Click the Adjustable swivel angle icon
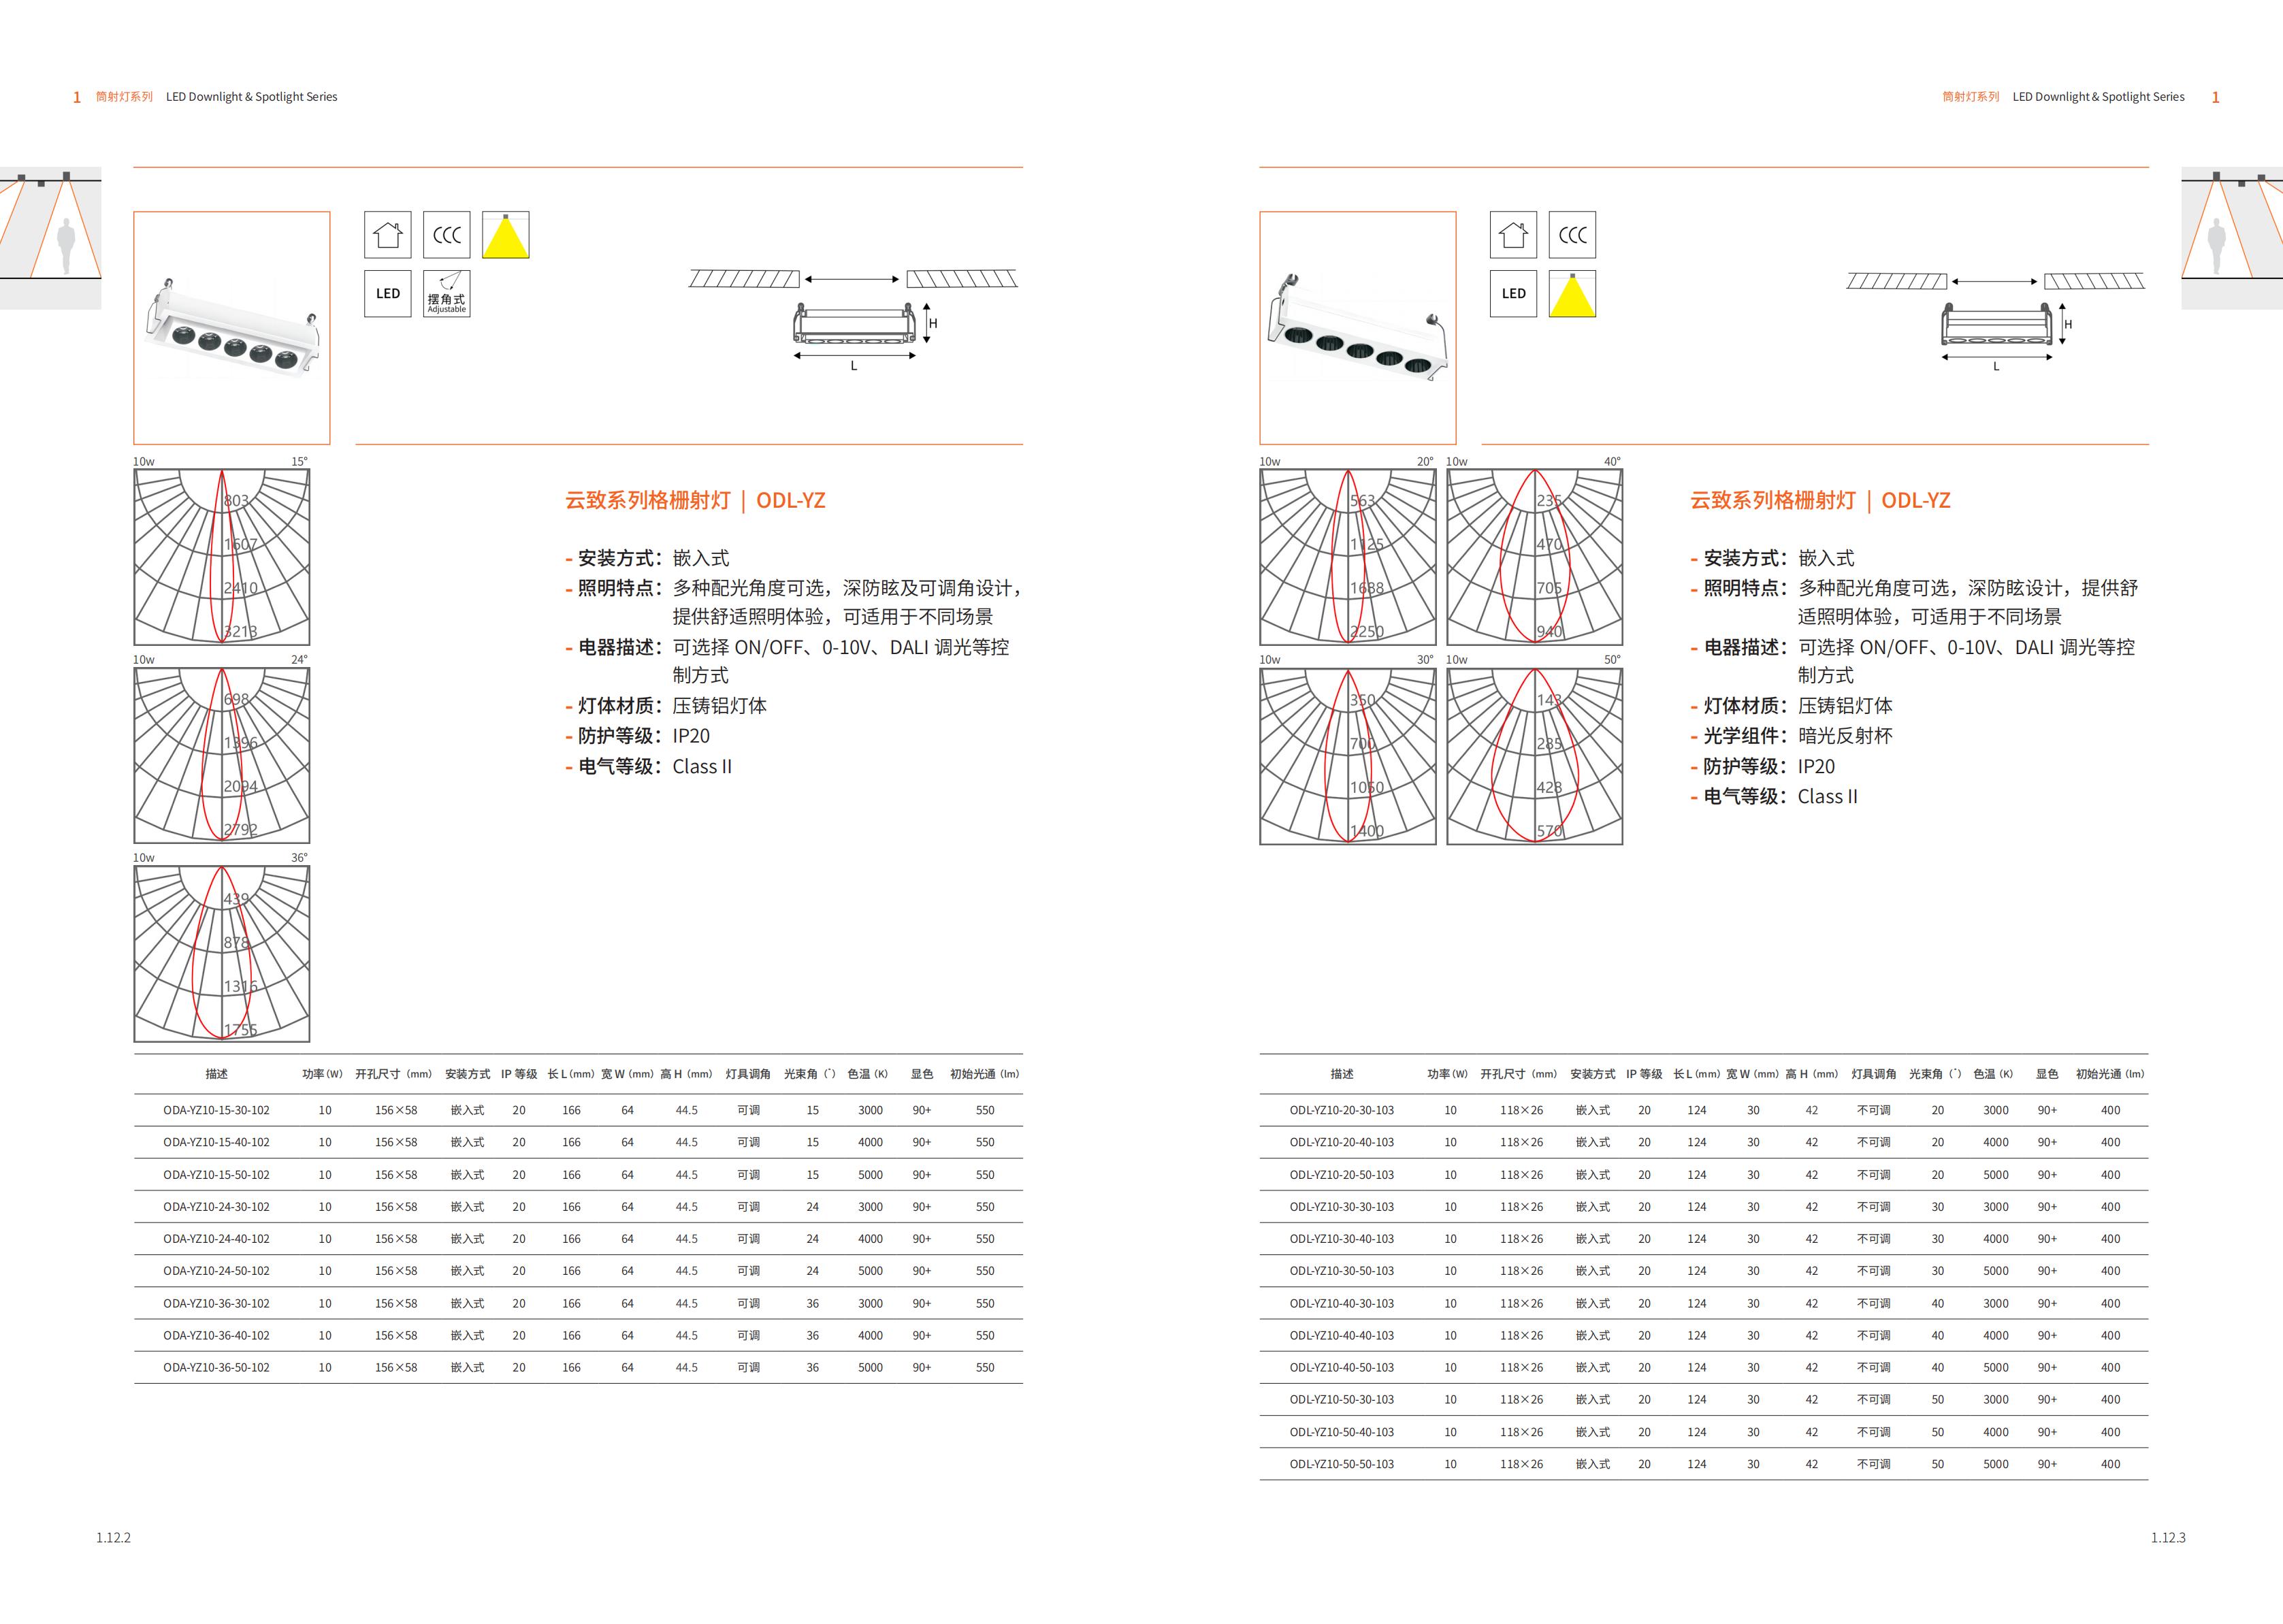2283x1624 pixels. (x=446, y=294)
